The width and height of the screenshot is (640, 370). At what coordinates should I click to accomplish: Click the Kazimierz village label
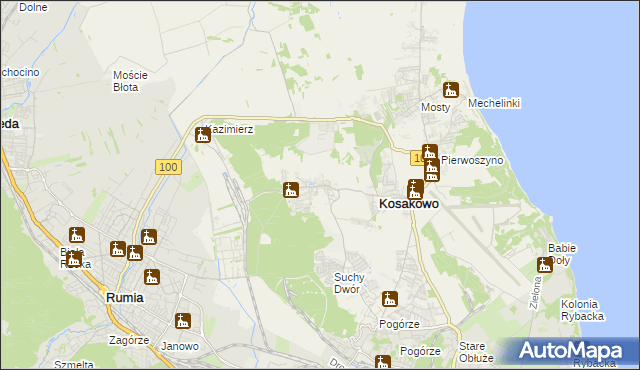229,129
